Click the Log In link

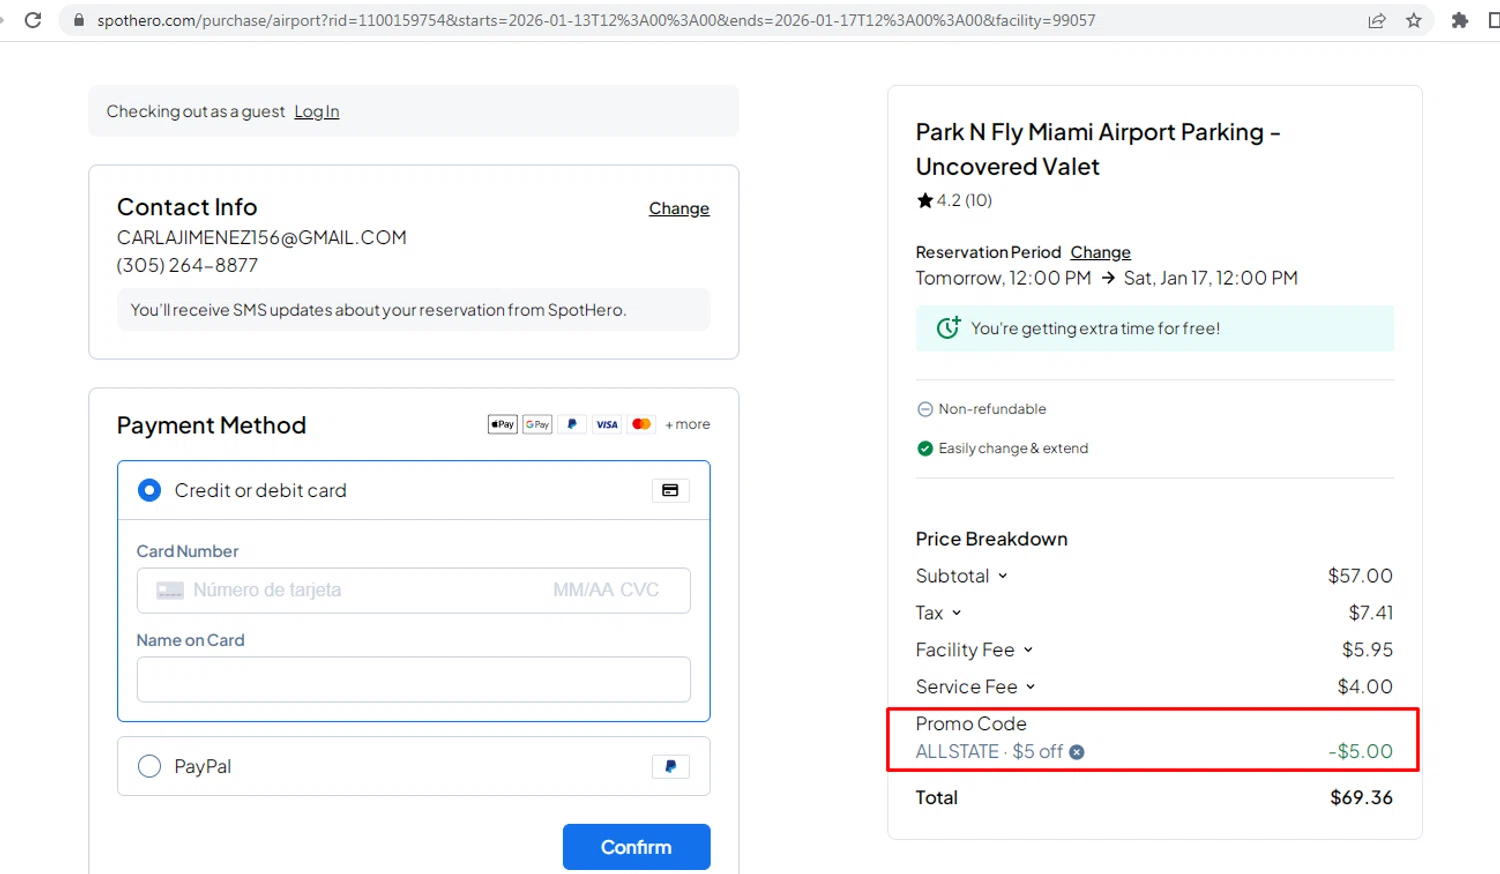316,112
